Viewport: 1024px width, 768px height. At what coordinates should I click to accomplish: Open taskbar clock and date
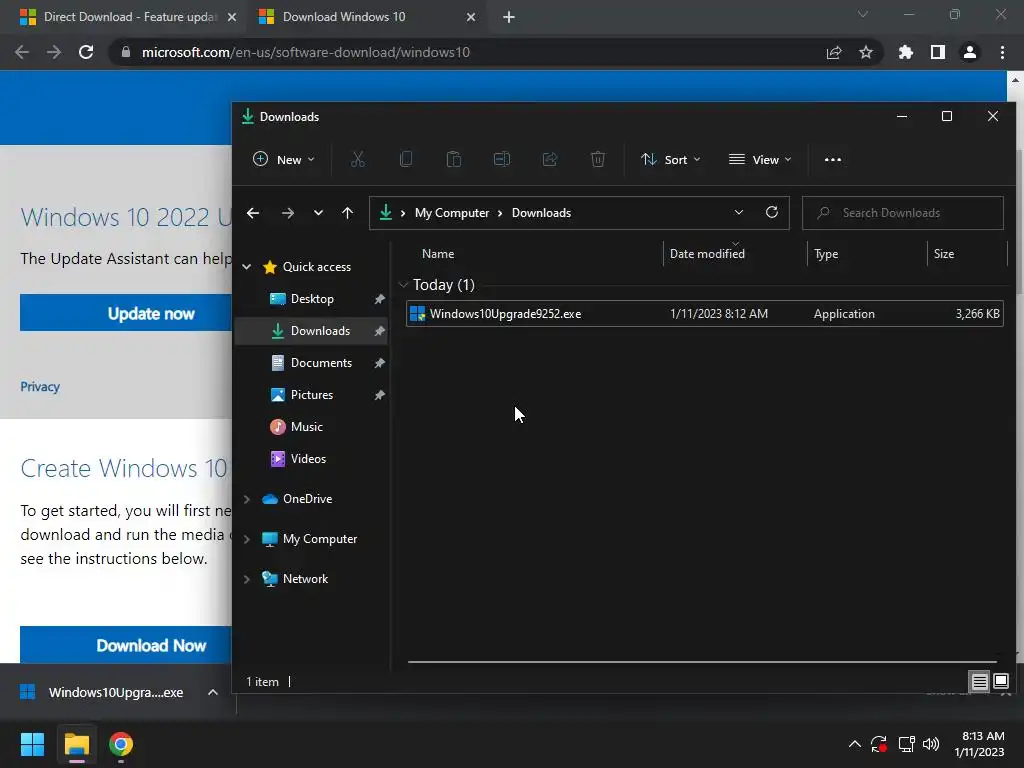980,744
